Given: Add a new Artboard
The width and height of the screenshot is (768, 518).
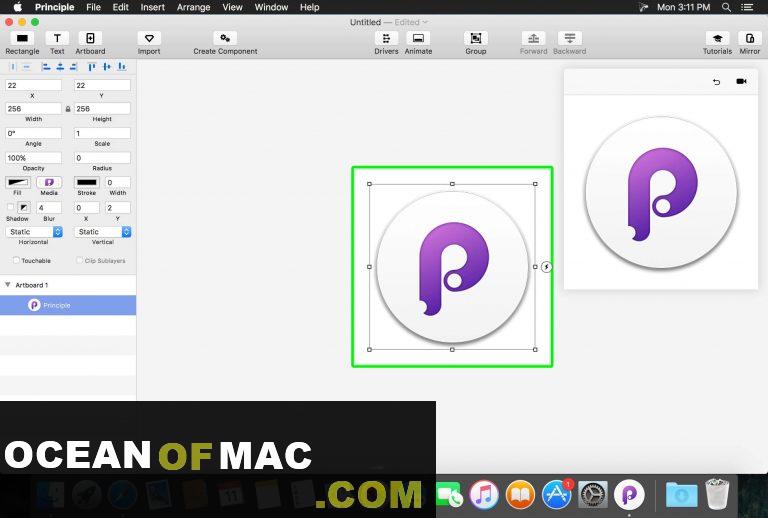Looking at the screenshot, I should pos(90,39).
